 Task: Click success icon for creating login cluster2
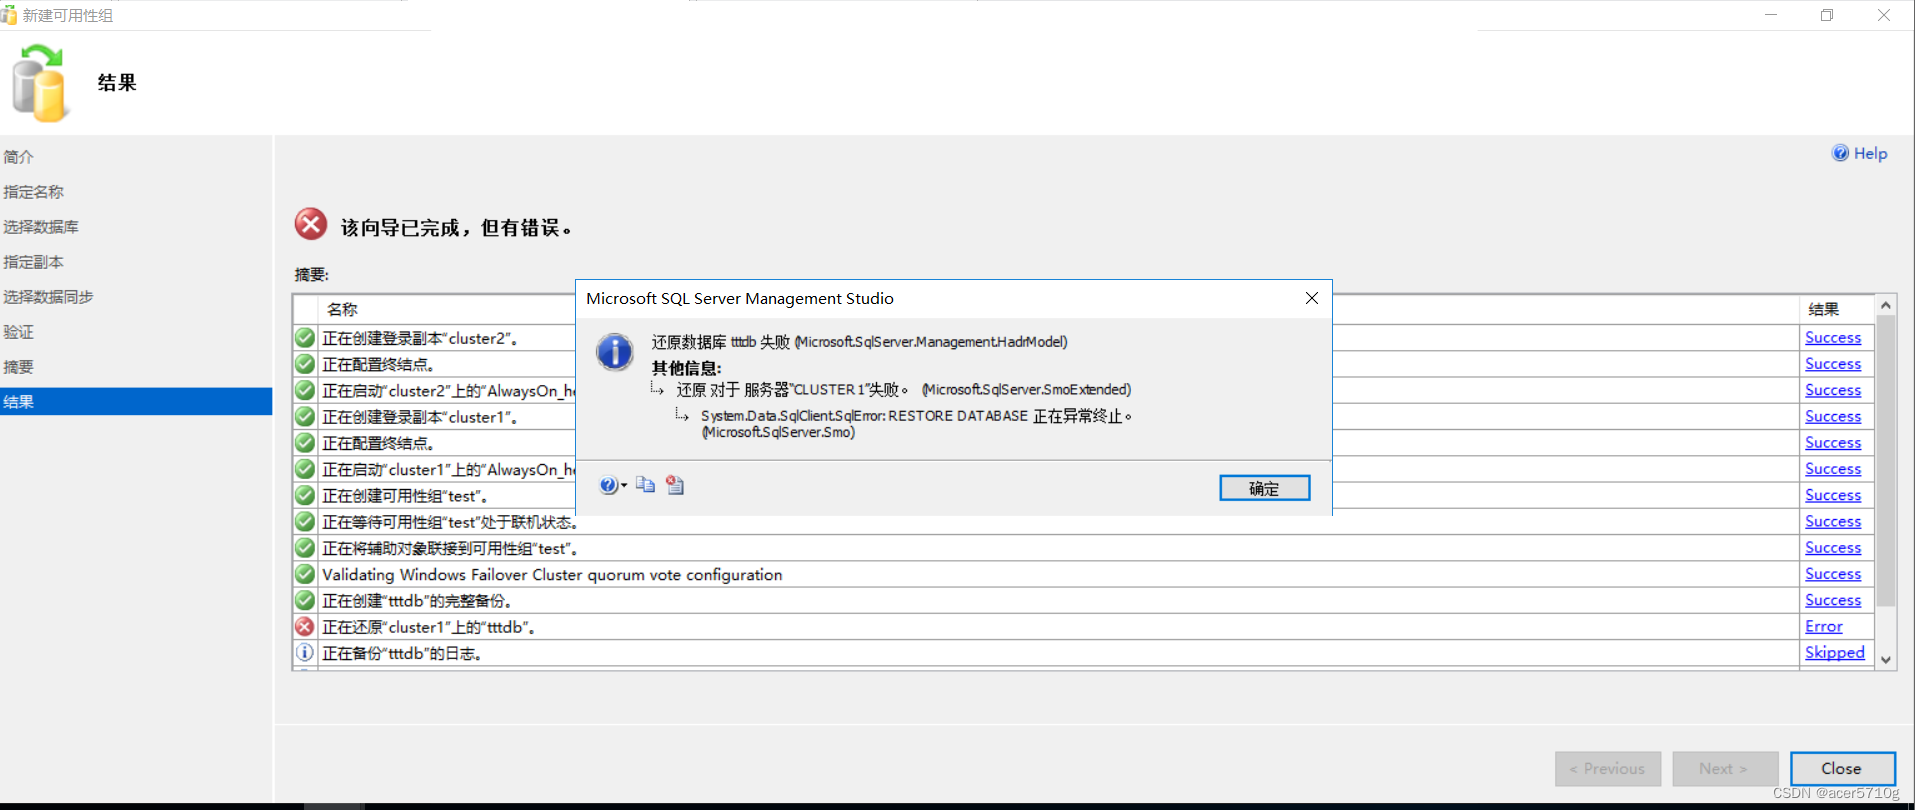tap(305, 338)
